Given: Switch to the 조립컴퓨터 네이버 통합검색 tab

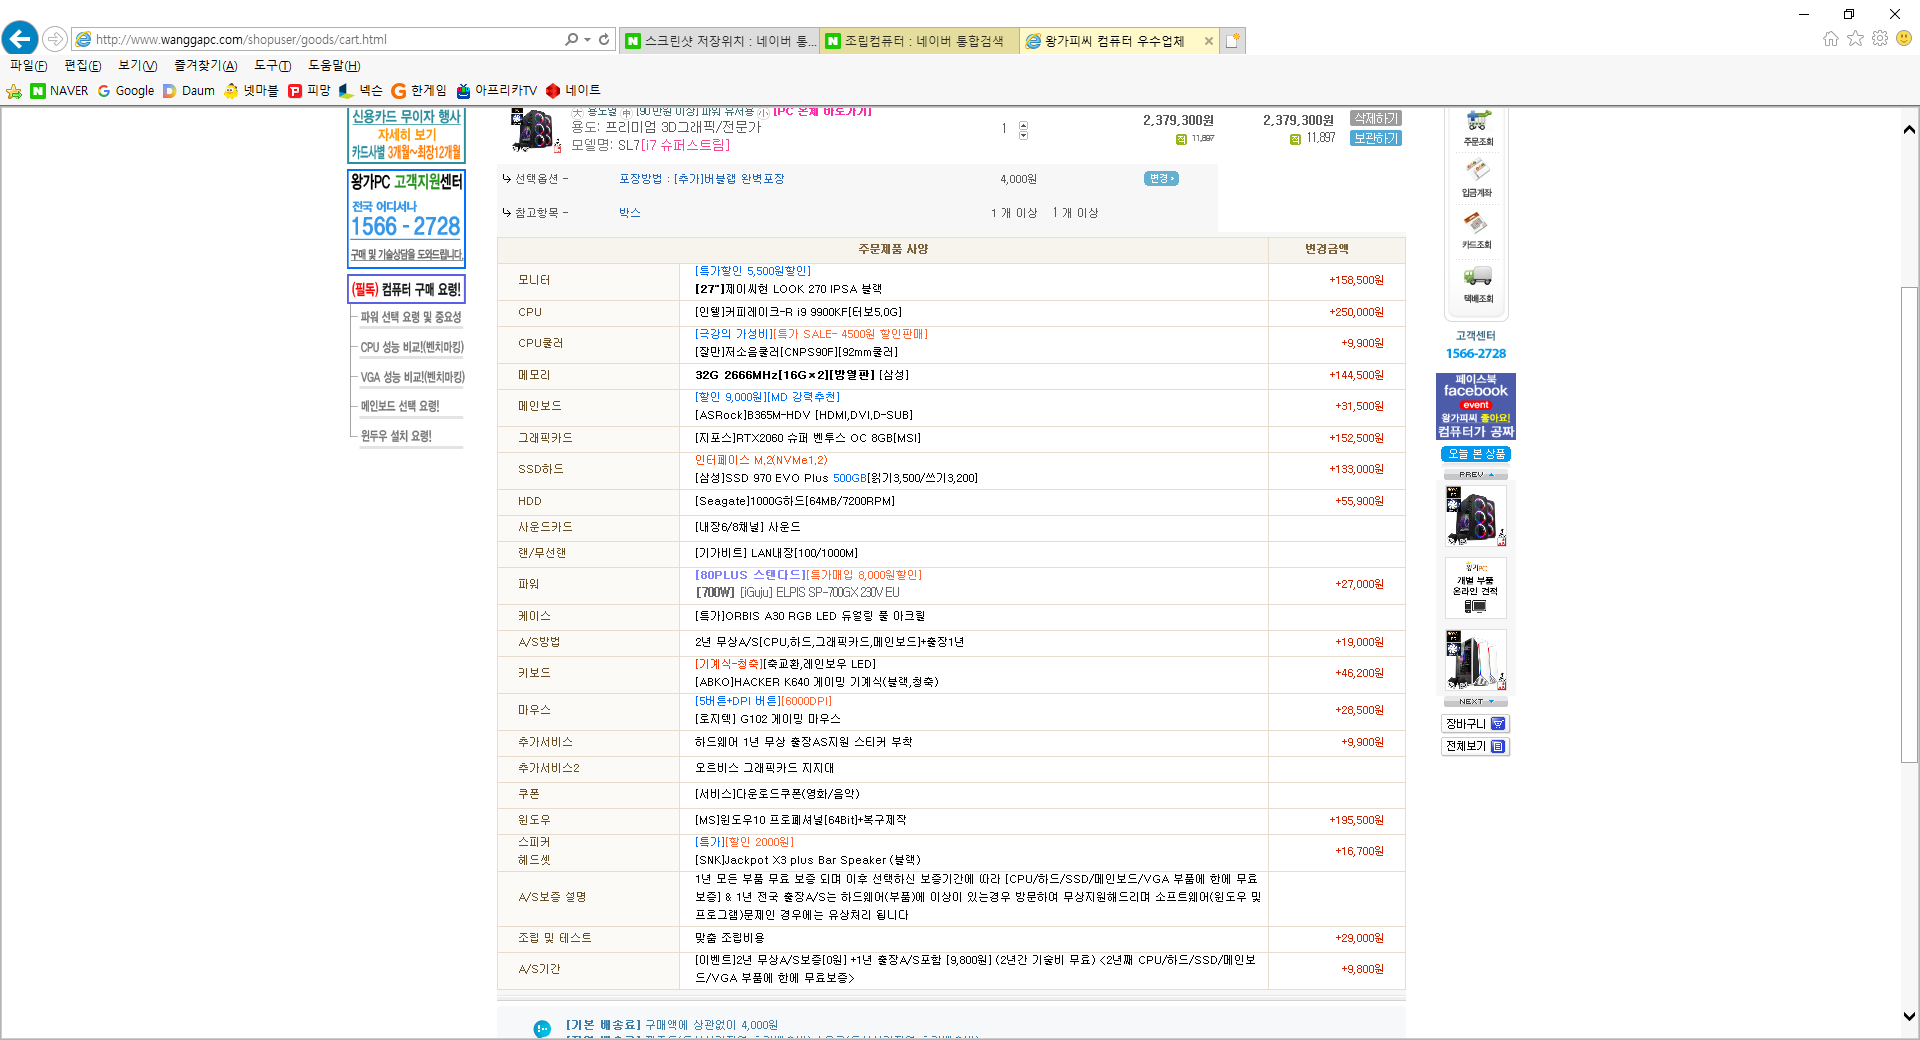Looking at the screenshot, I should [918, 41].
